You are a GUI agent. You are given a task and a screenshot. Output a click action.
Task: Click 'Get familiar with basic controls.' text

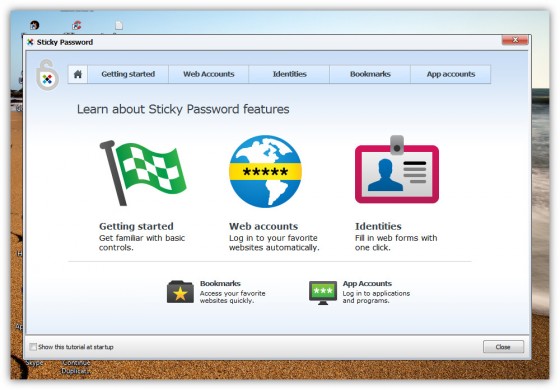pos(142,243)
